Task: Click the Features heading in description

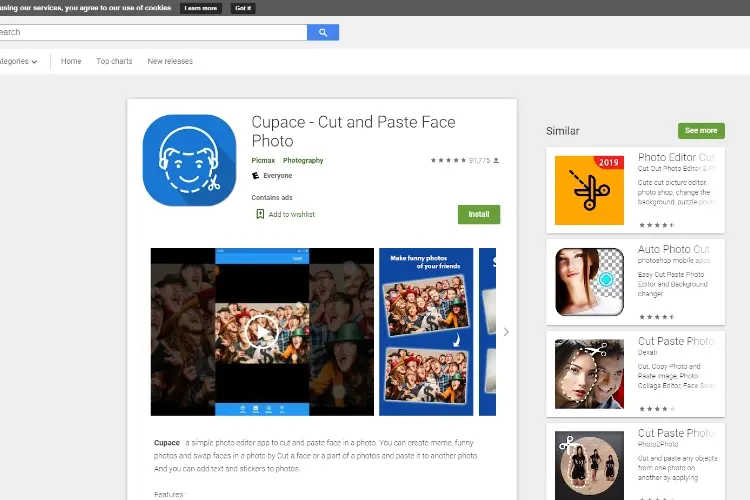Action: (170, 494)
